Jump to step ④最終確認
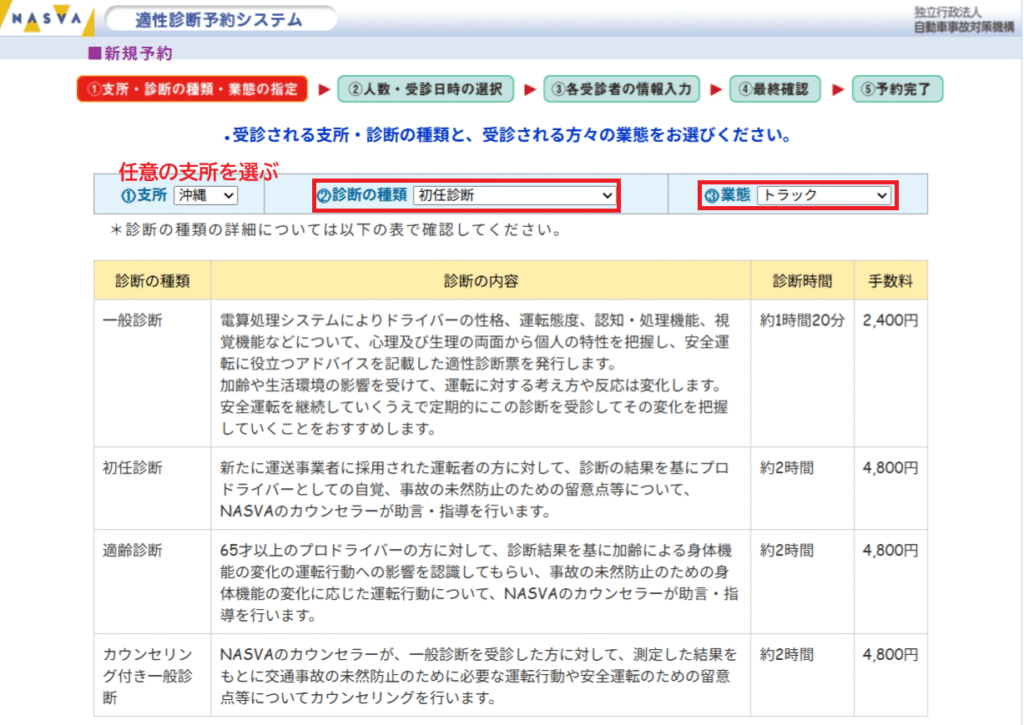 coord(775,89)
